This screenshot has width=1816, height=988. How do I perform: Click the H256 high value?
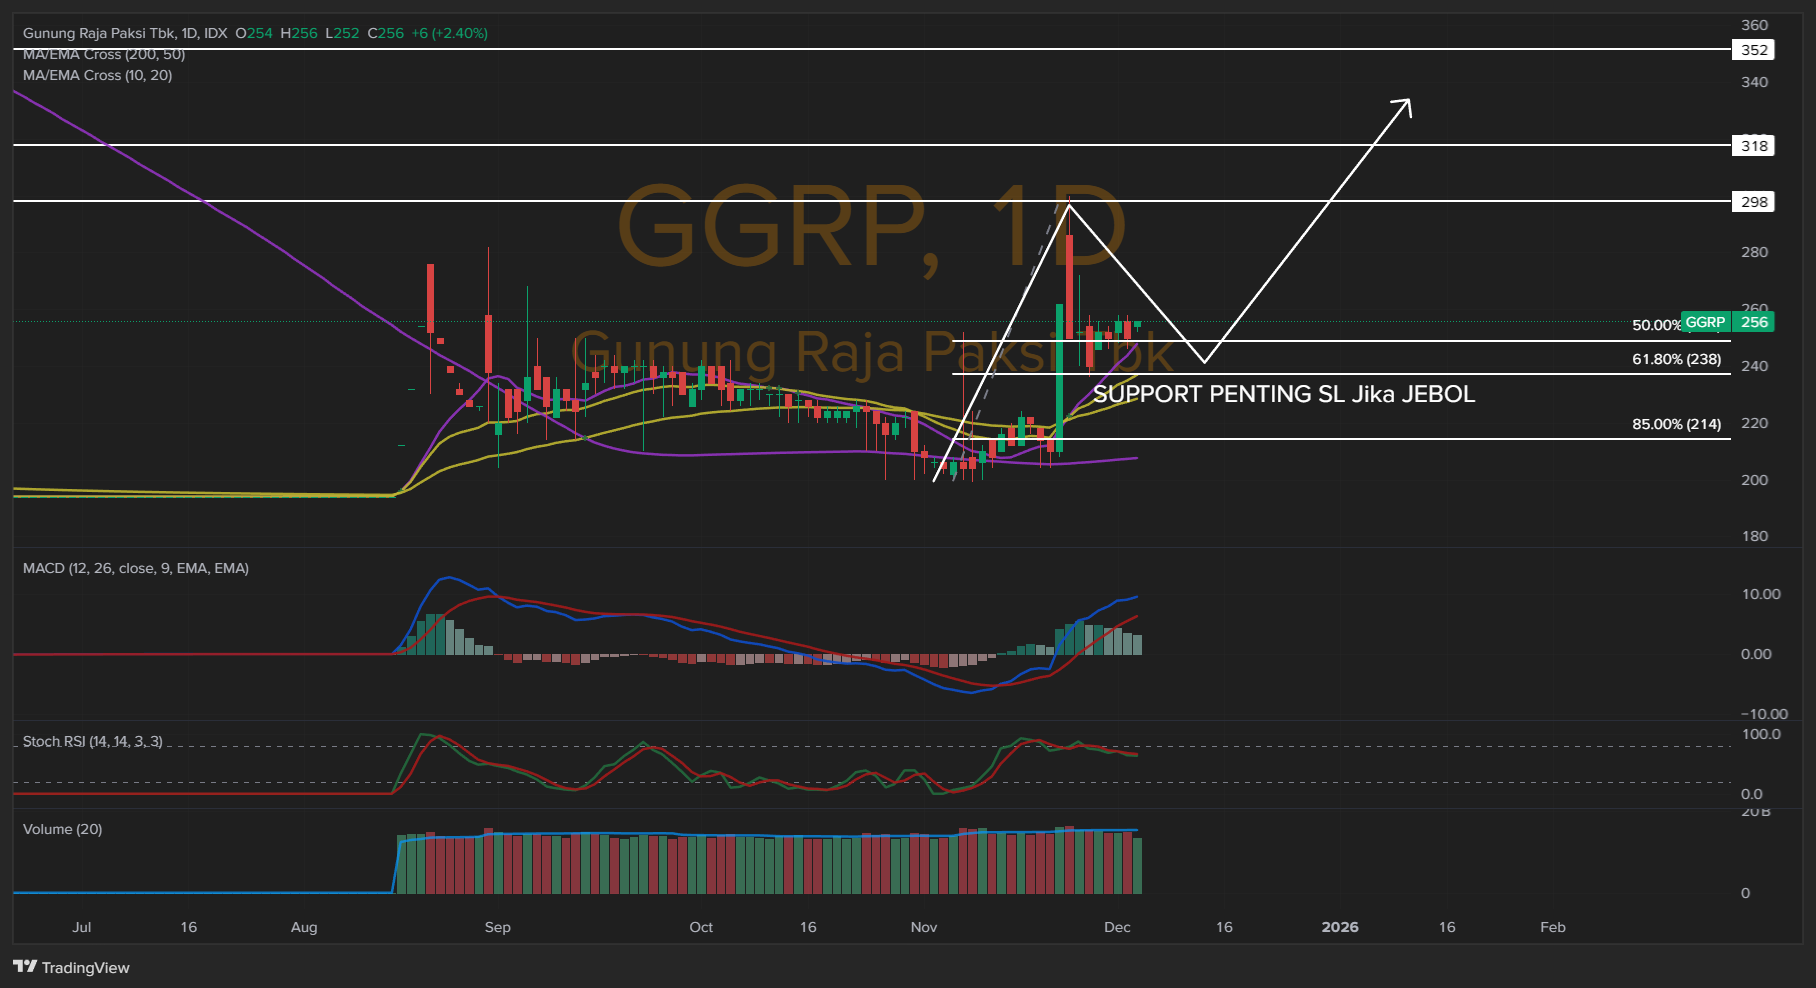coord(299,33)
